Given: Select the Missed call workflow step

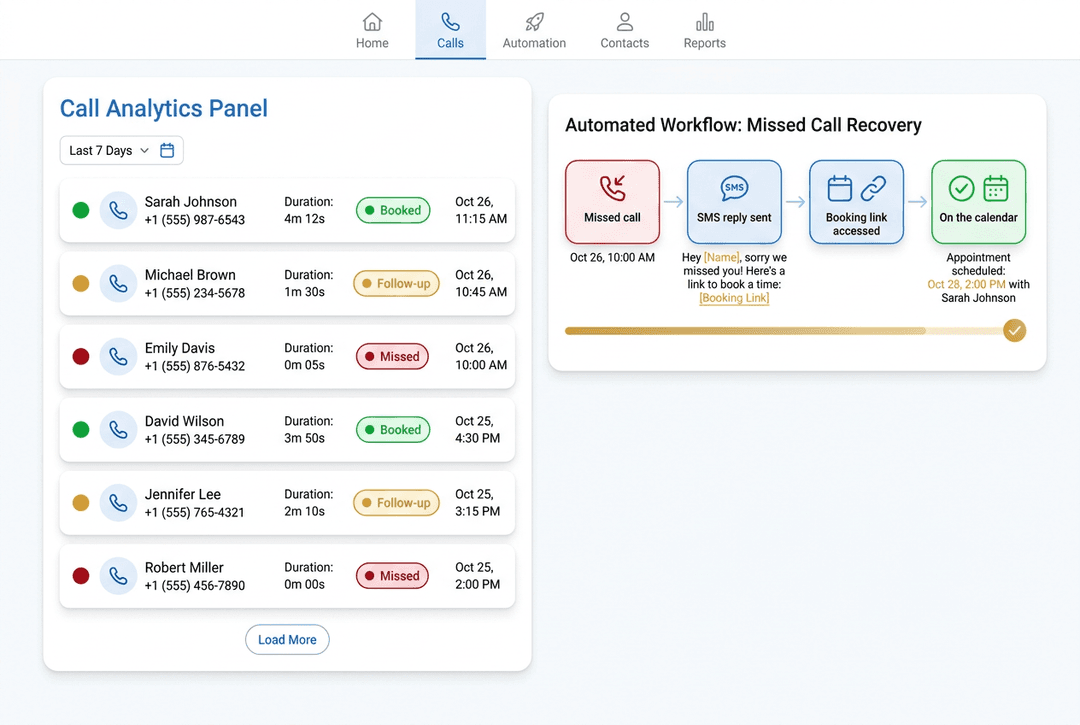Looking at the screenshot, I should [612, 202].
